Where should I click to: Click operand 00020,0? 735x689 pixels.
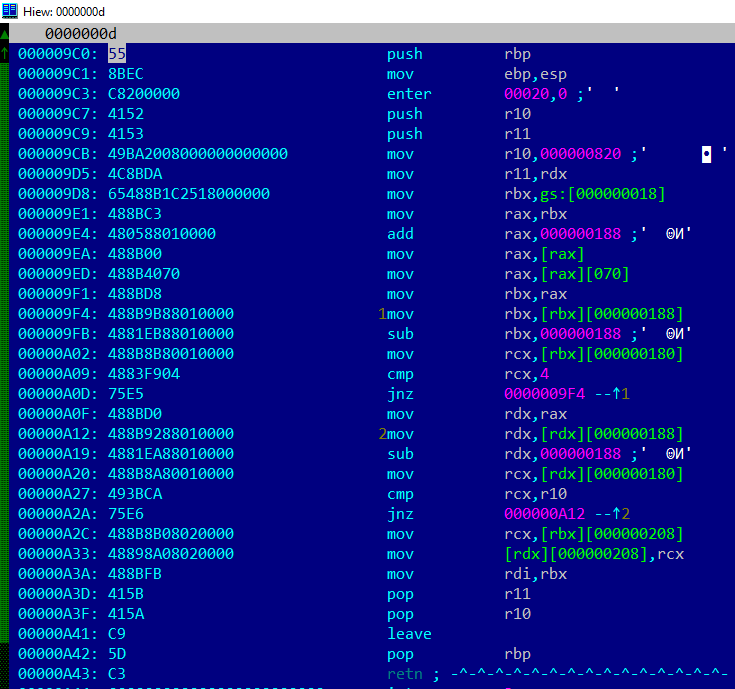535,94
